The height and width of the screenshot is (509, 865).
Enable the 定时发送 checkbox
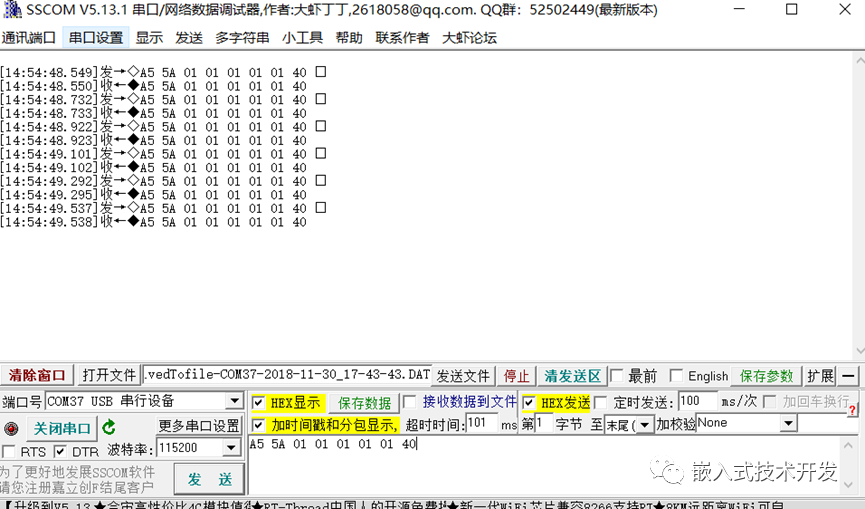coord(601,402)
